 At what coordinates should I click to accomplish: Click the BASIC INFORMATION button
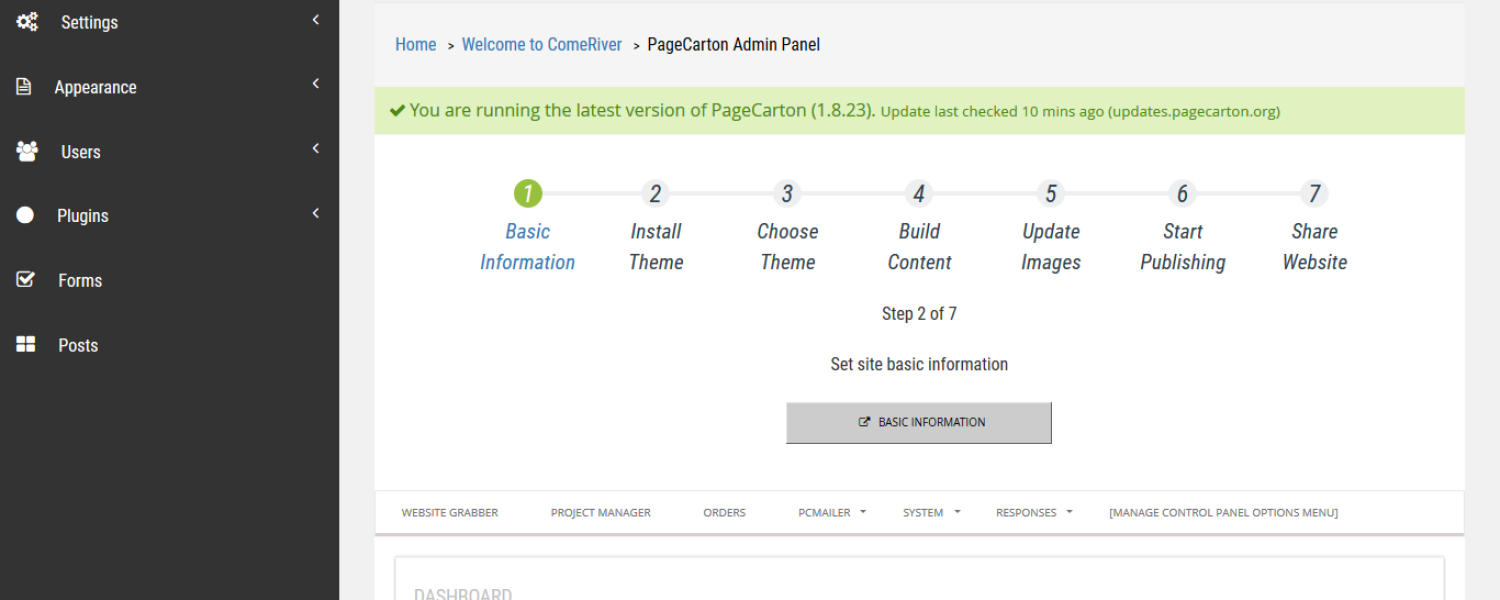tap(919, 422)
